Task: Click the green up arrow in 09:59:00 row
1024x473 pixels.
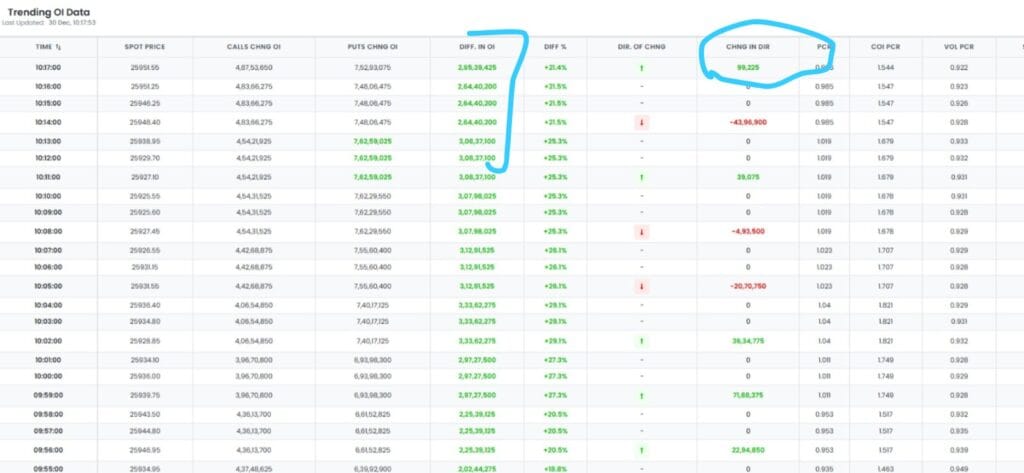Action: coord(641,395)
